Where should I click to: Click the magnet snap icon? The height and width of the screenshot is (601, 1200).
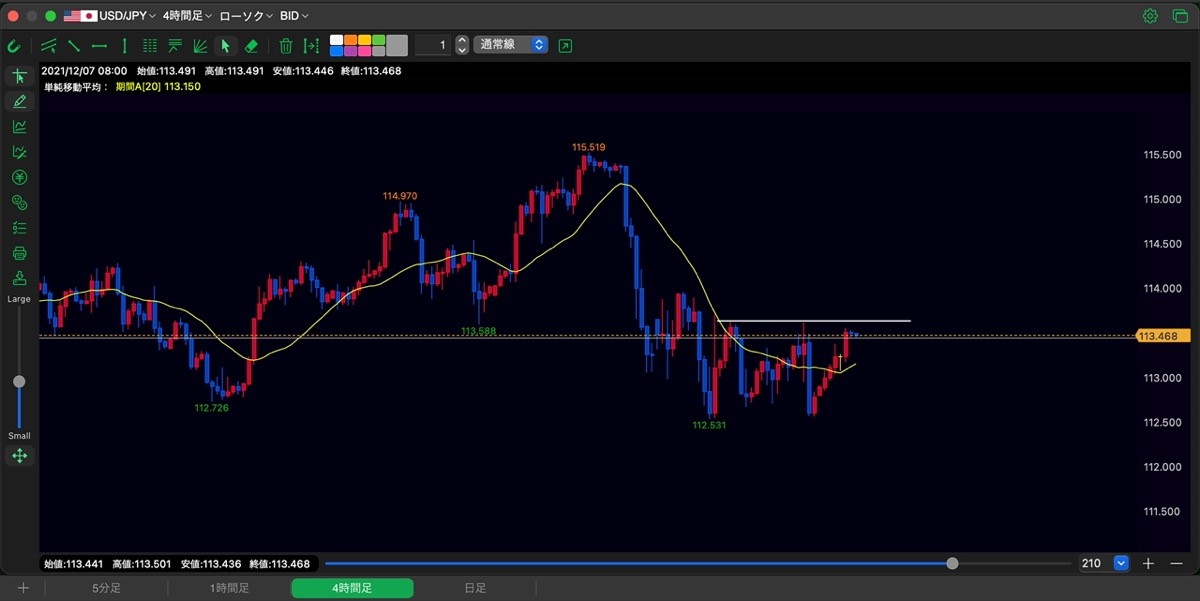(x=14, y=45)
